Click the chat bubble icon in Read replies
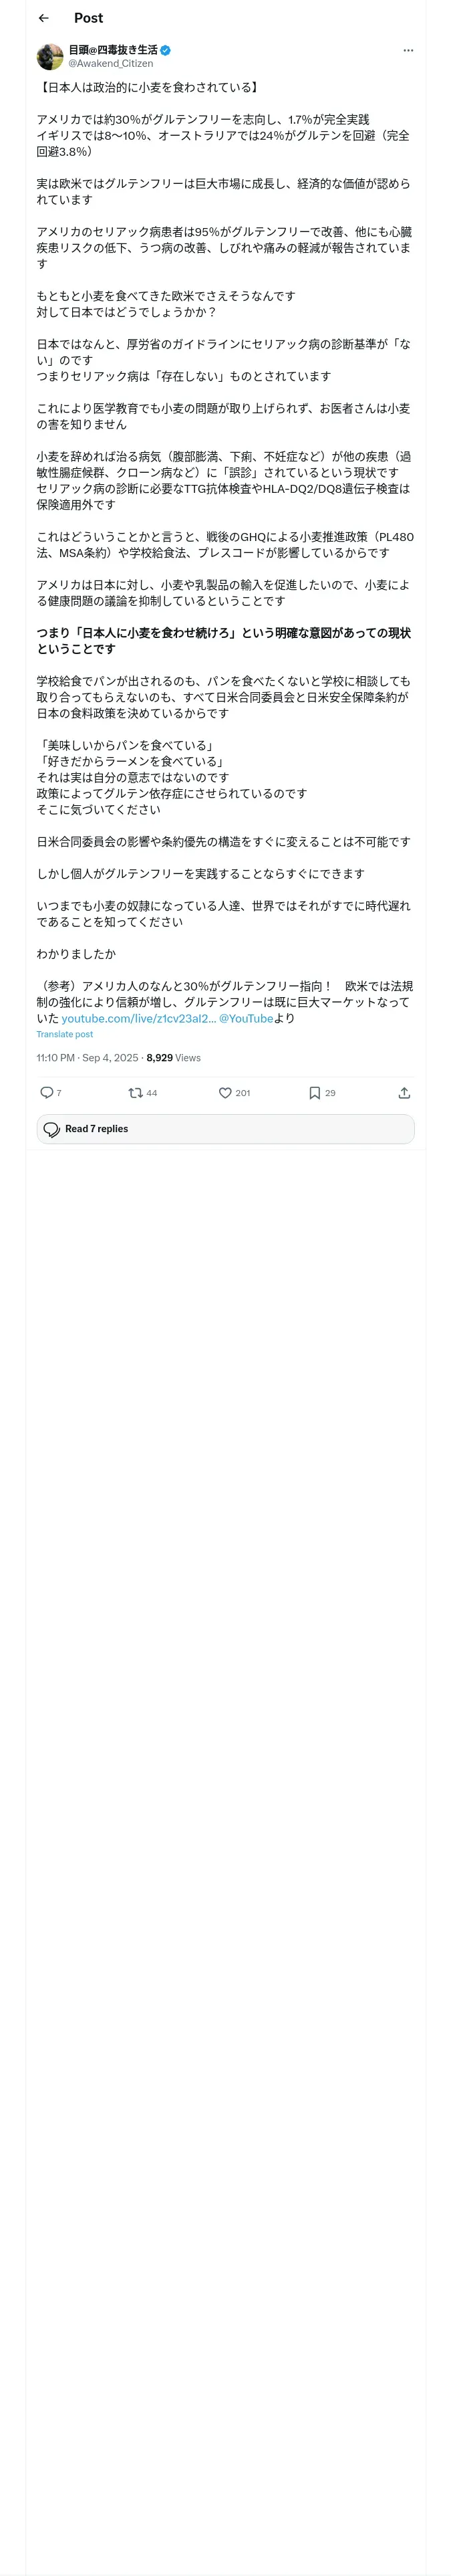This screenshot has height=2576, width=451. pyautogui.click(x=52, y=1129)
